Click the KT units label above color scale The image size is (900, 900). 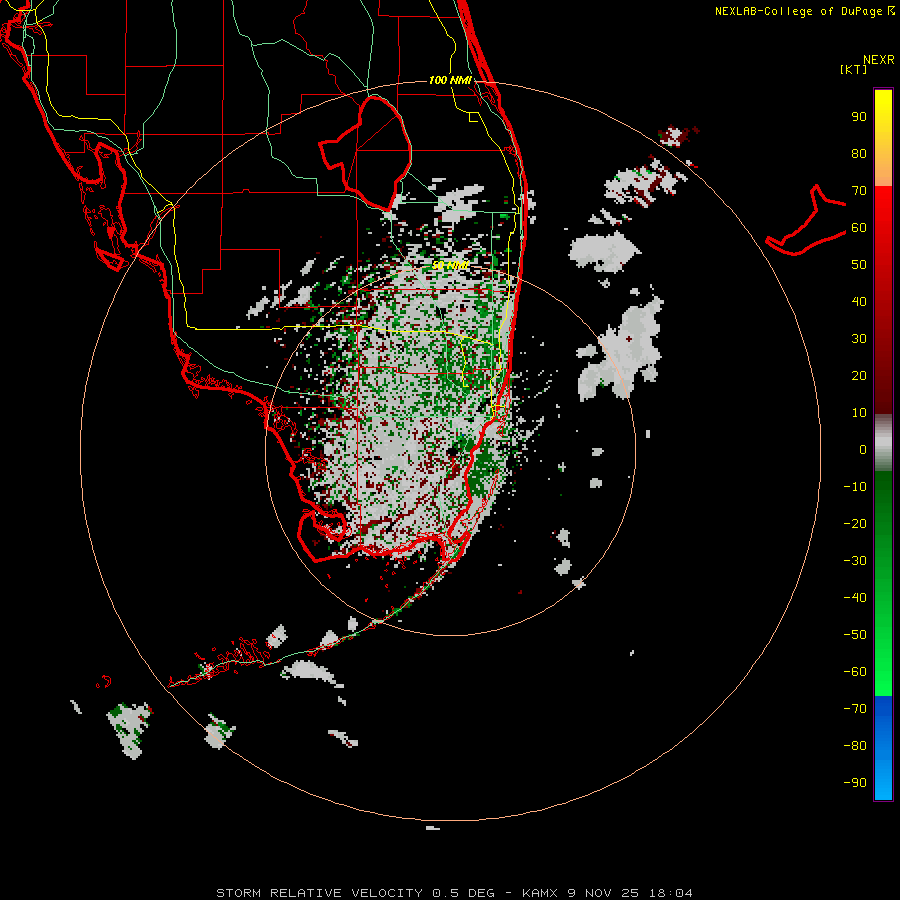(854, 69)
